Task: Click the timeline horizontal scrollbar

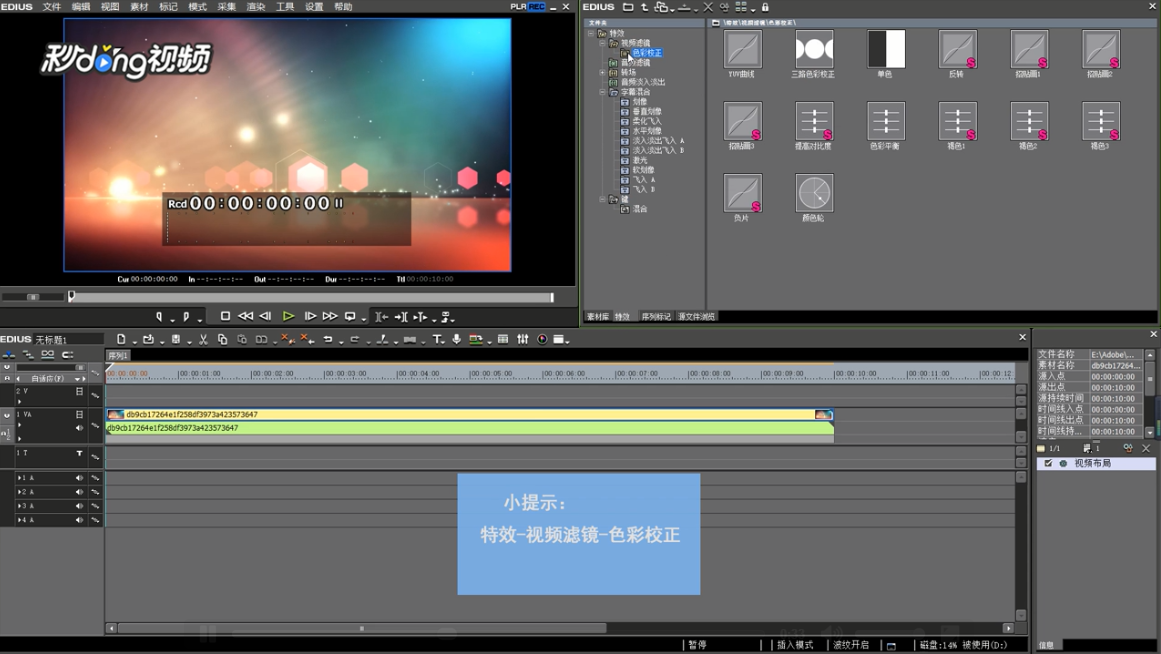Action: 361,628
